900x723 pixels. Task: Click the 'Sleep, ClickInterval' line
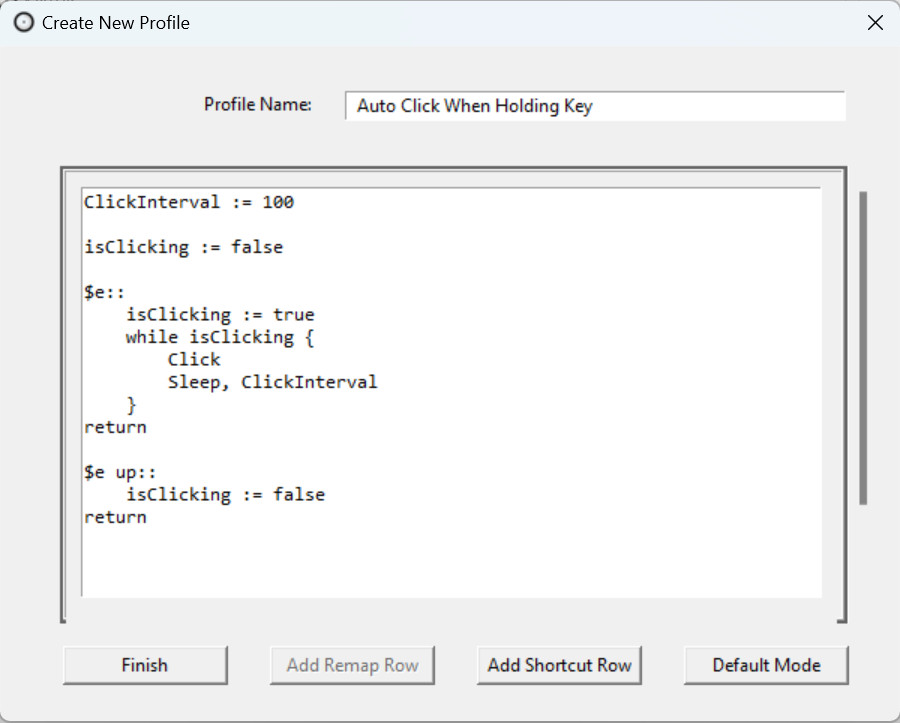(x=273, y=382)
